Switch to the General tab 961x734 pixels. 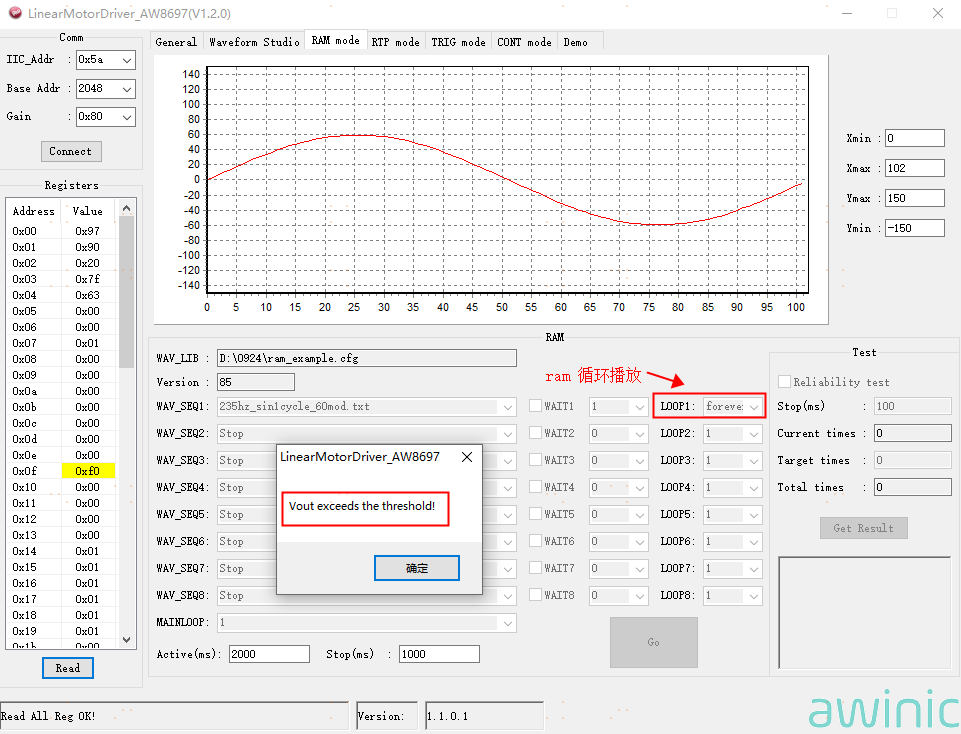click(176, 42)
